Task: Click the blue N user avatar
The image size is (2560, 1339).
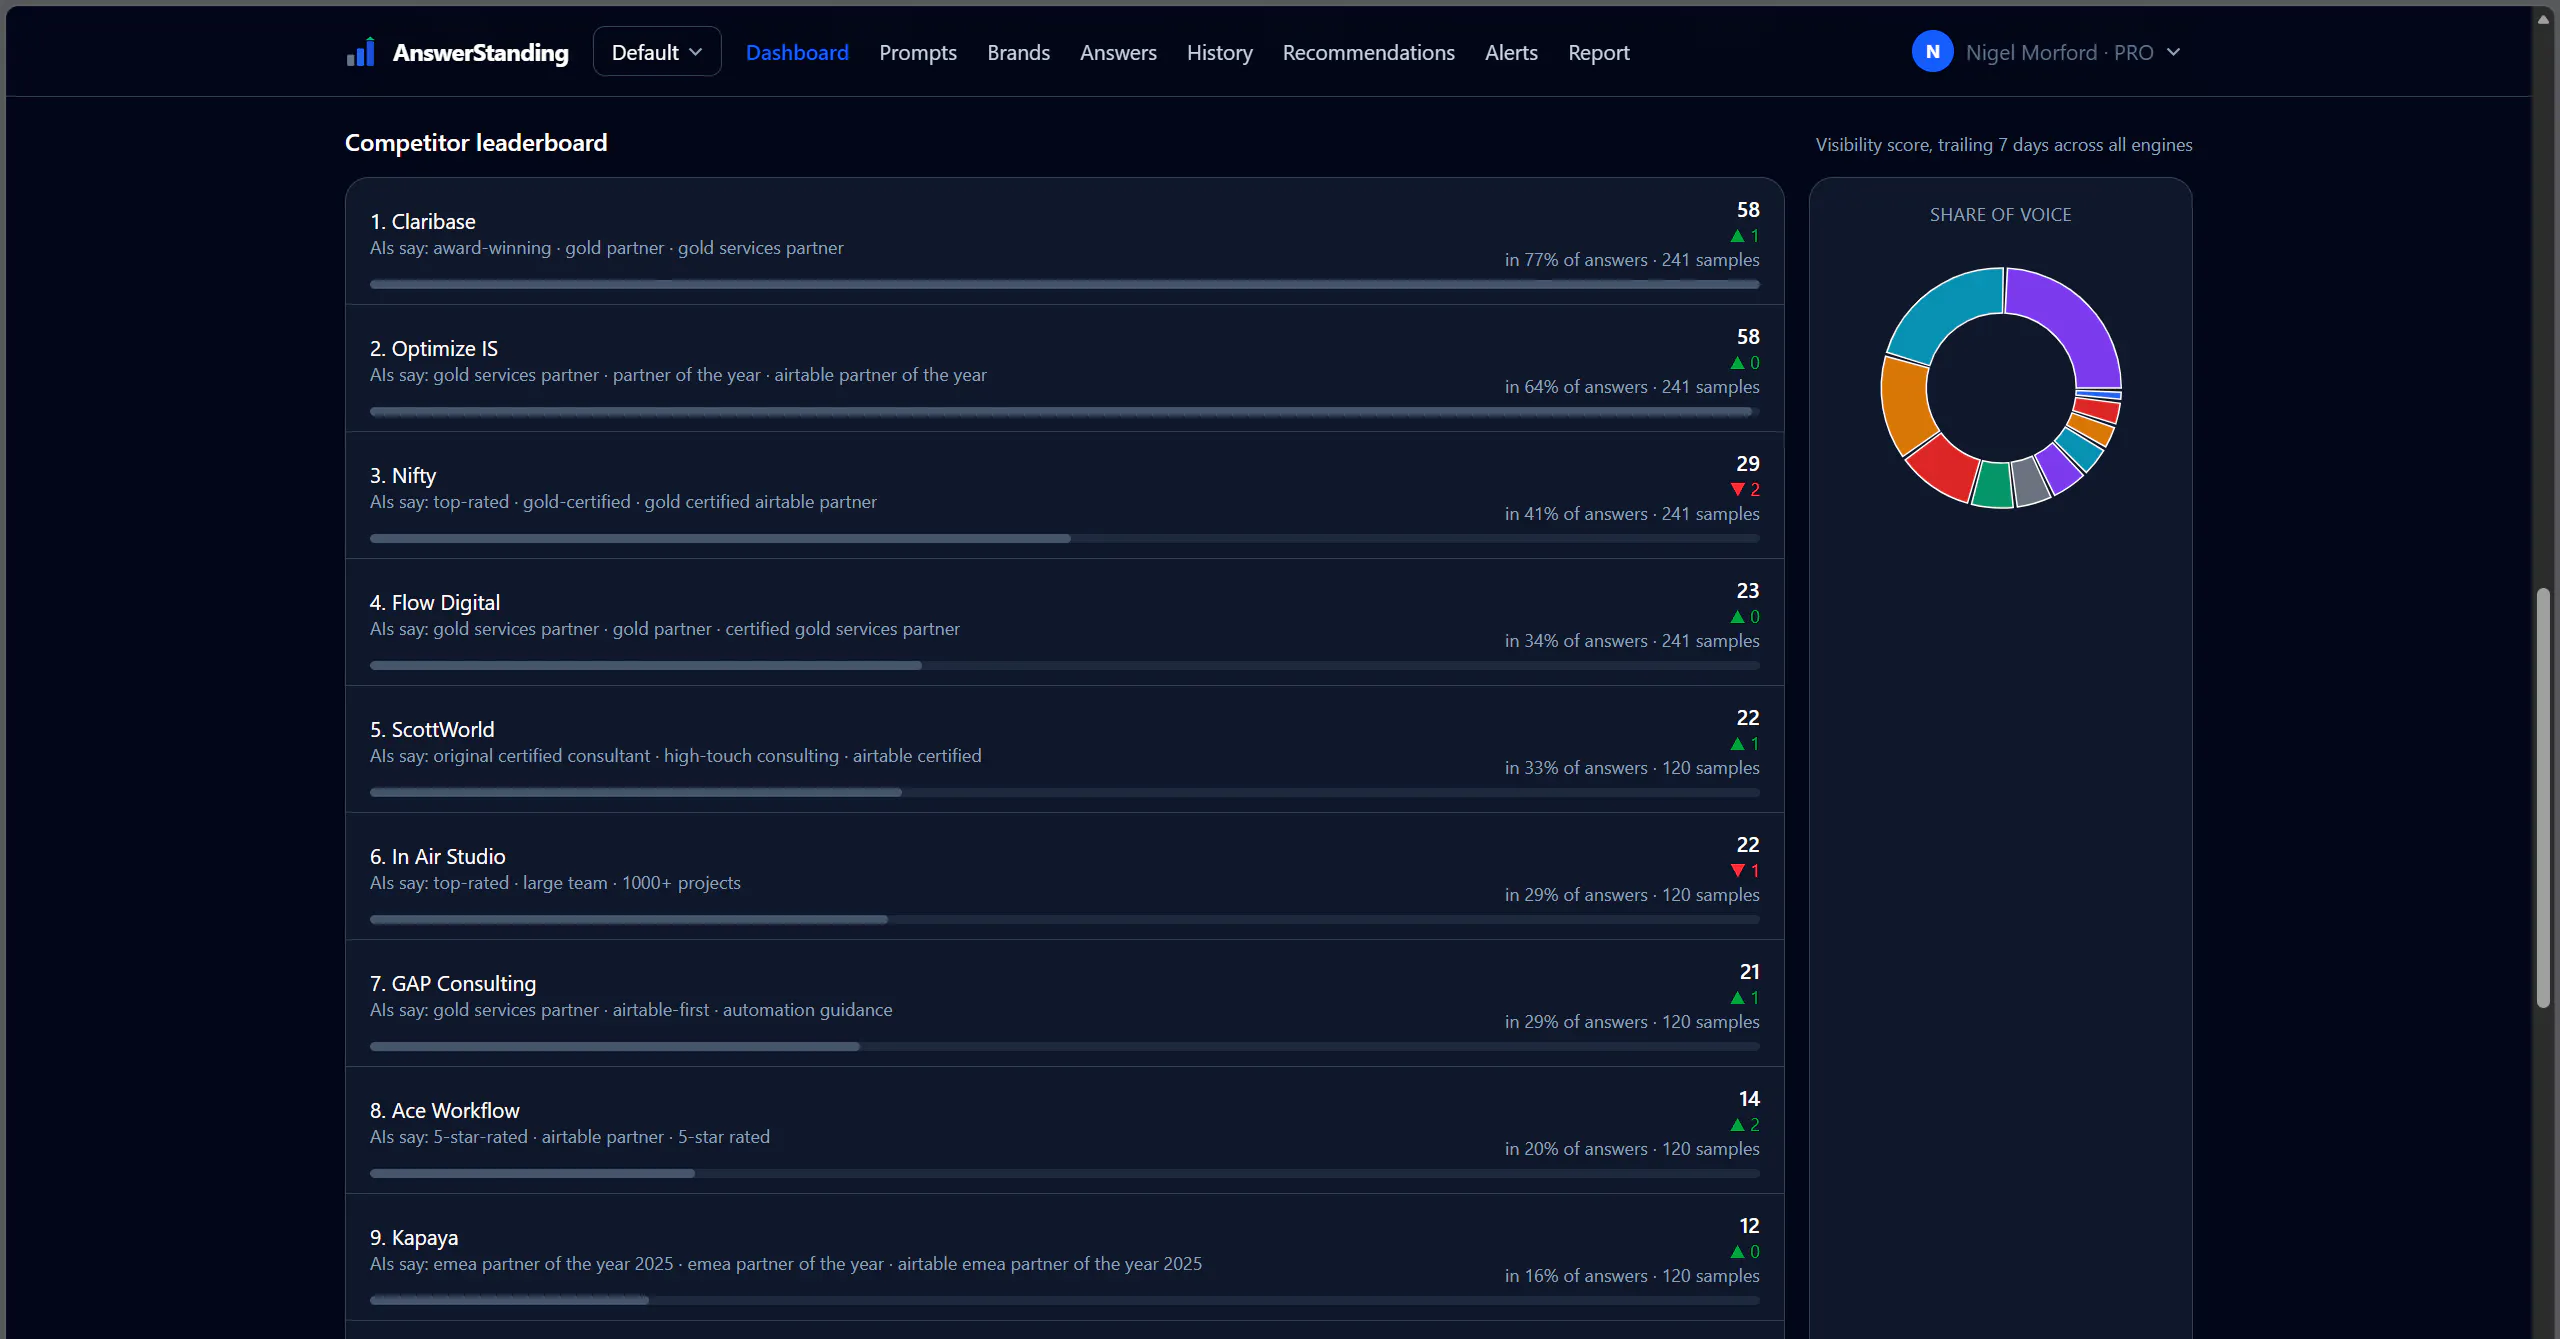Action: (1932, 52)
